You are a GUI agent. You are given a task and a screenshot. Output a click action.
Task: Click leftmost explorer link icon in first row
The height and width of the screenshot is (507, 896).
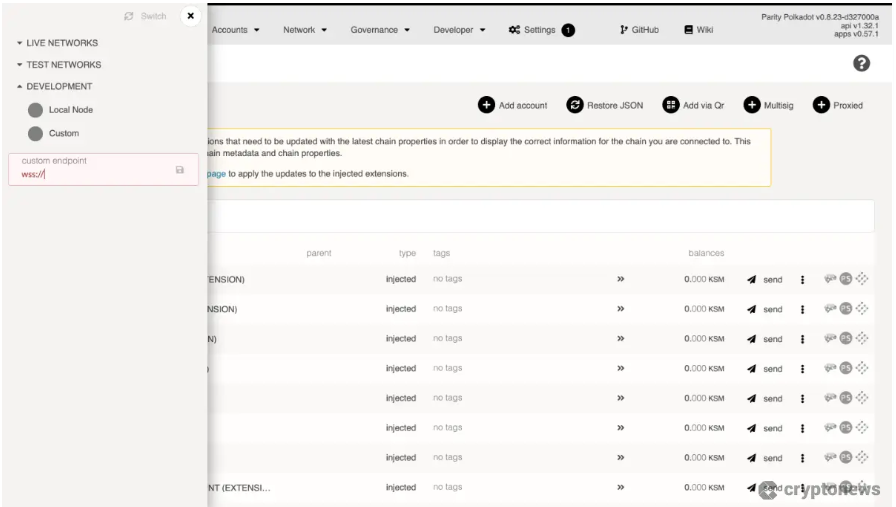point(830,278)
